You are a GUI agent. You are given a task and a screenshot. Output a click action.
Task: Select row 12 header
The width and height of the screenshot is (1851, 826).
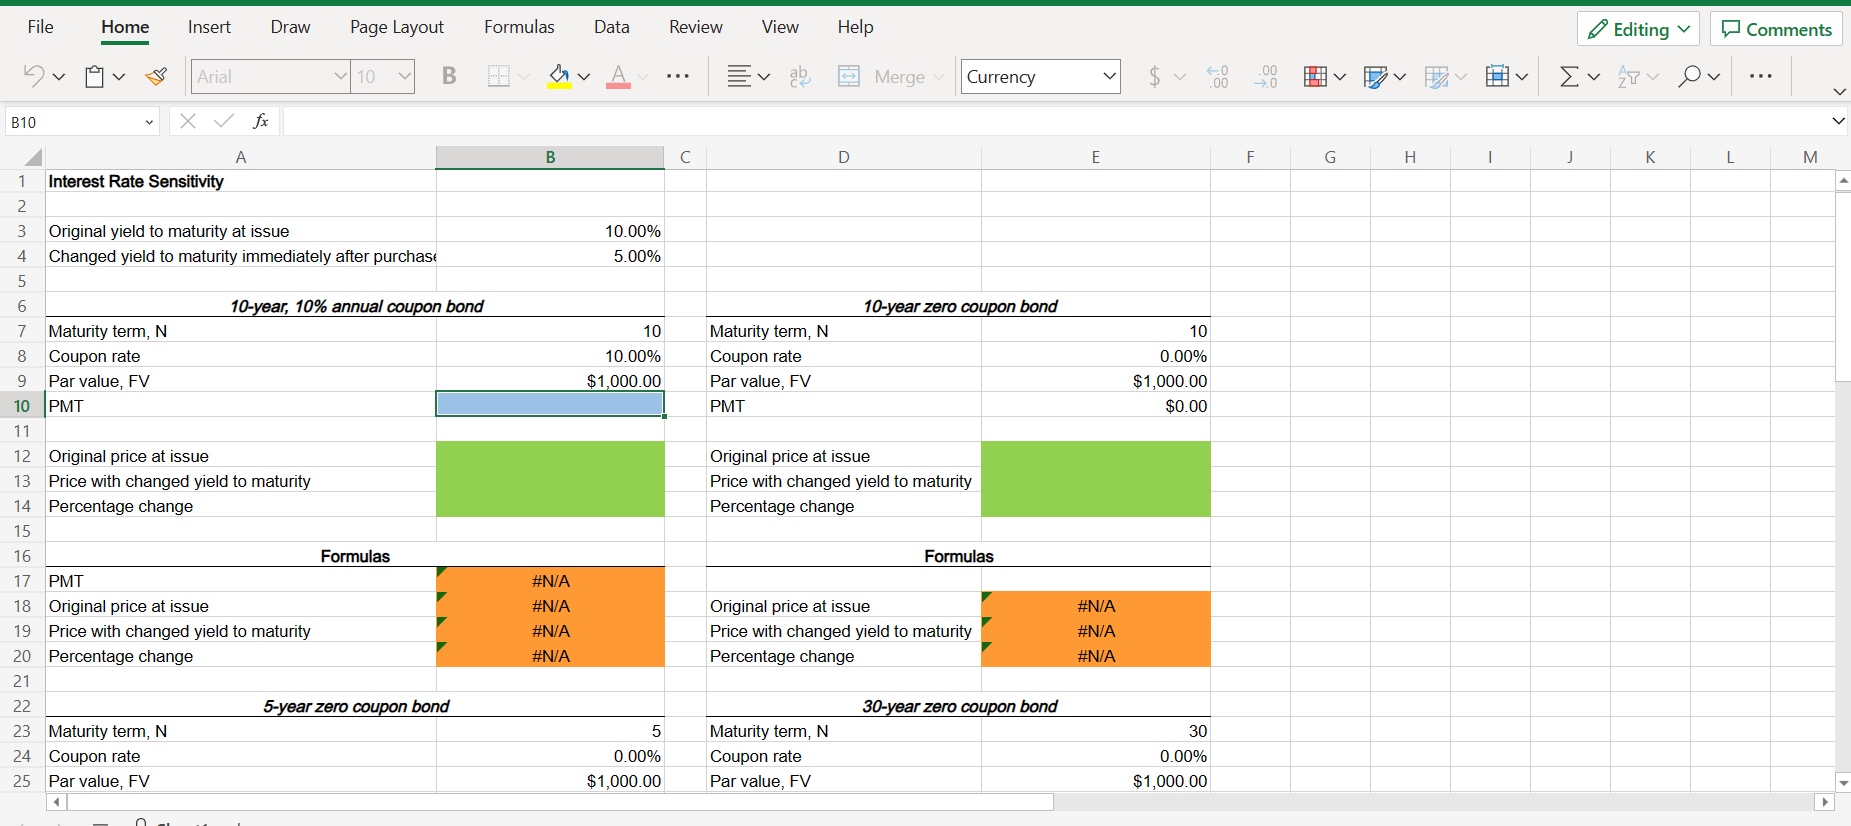pos(22,456)
